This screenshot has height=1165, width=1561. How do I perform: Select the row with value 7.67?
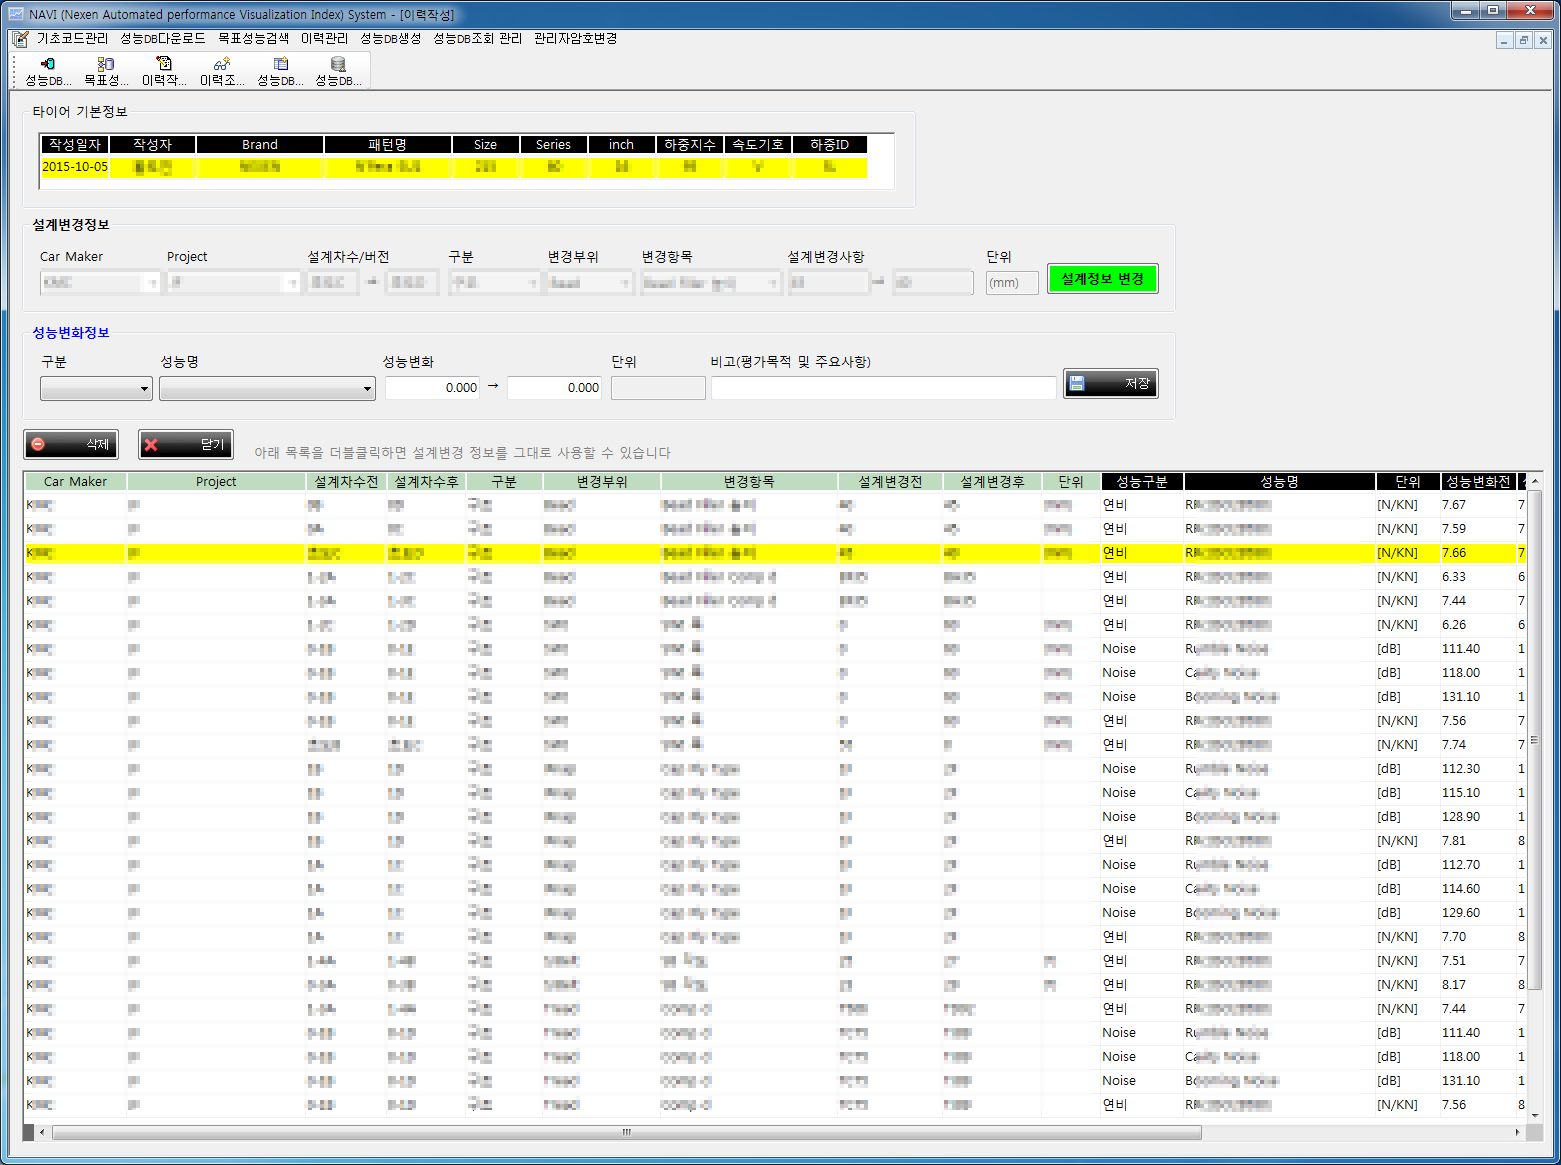pyautogui.click(x=775, y=505)
